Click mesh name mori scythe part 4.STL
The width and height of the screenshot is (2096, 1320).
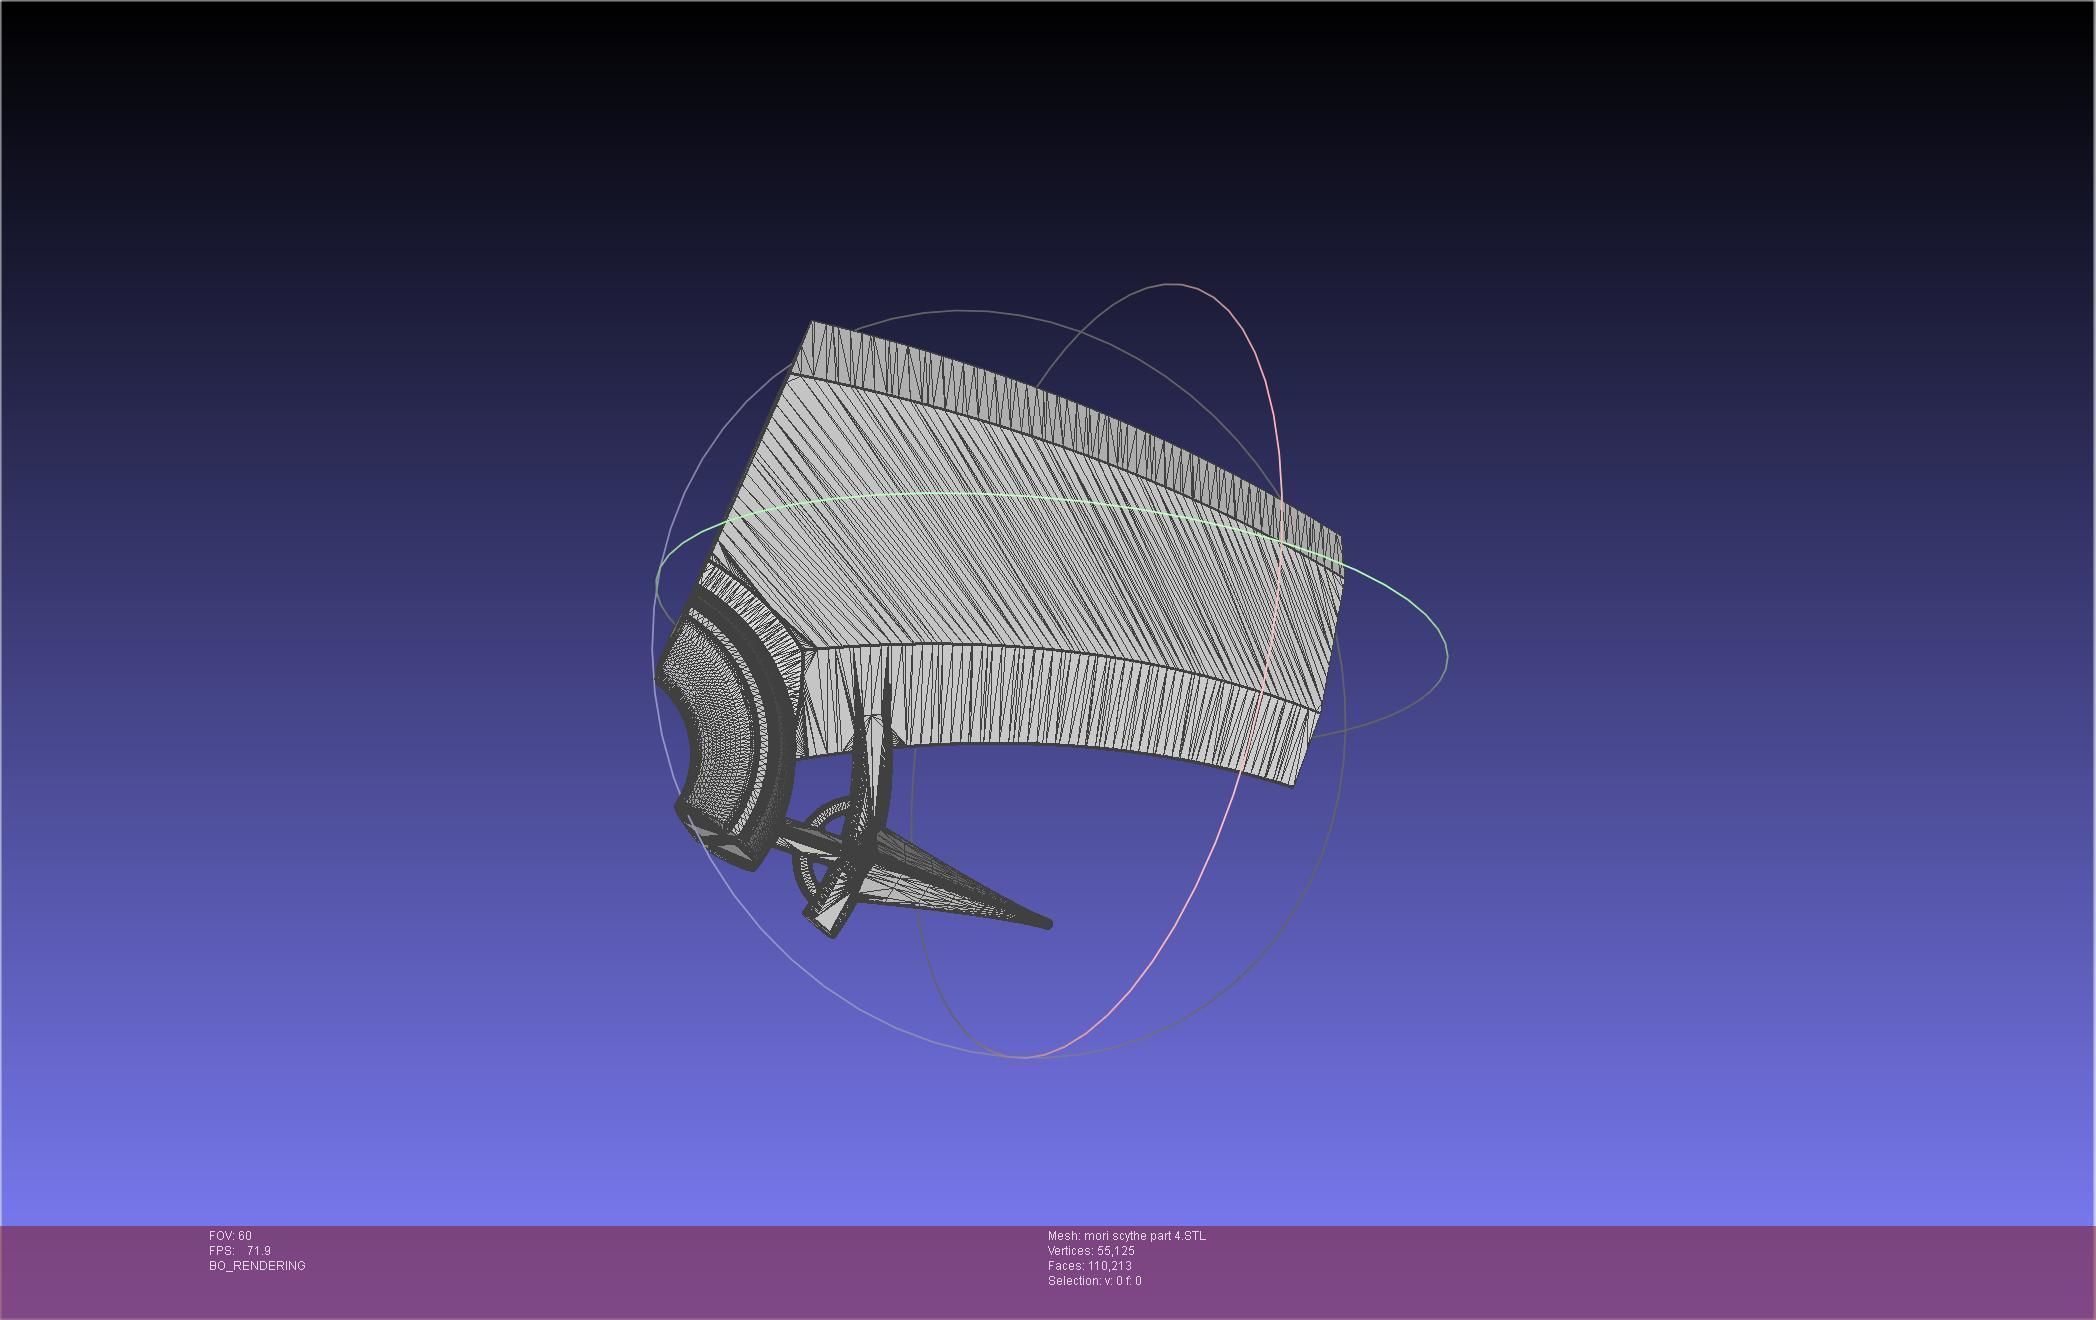point(1126,1236)
